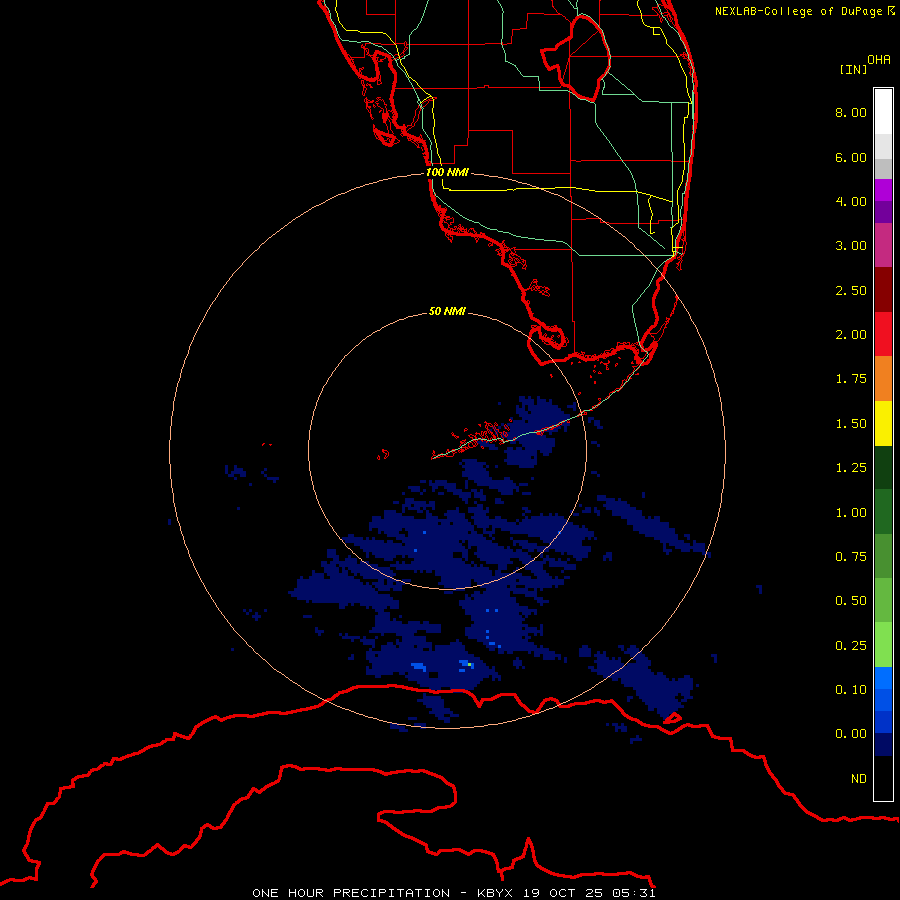
Task: Click the yellow-green peak rainfall pixel south of the radar
Action: tap(470, 665)
